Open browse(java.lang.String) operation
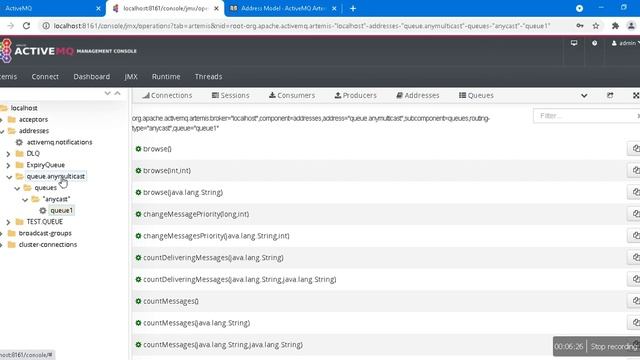640x360 pixels. click(183, 192)
